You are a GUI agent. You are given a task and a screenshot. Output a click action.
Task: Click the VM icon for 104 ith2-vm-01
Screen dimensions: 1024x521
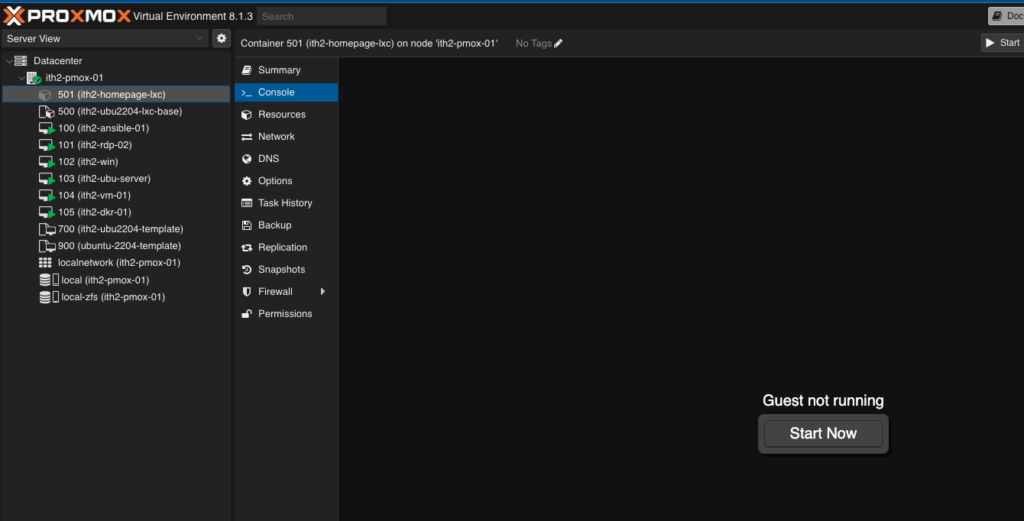[x=46, y=196]
